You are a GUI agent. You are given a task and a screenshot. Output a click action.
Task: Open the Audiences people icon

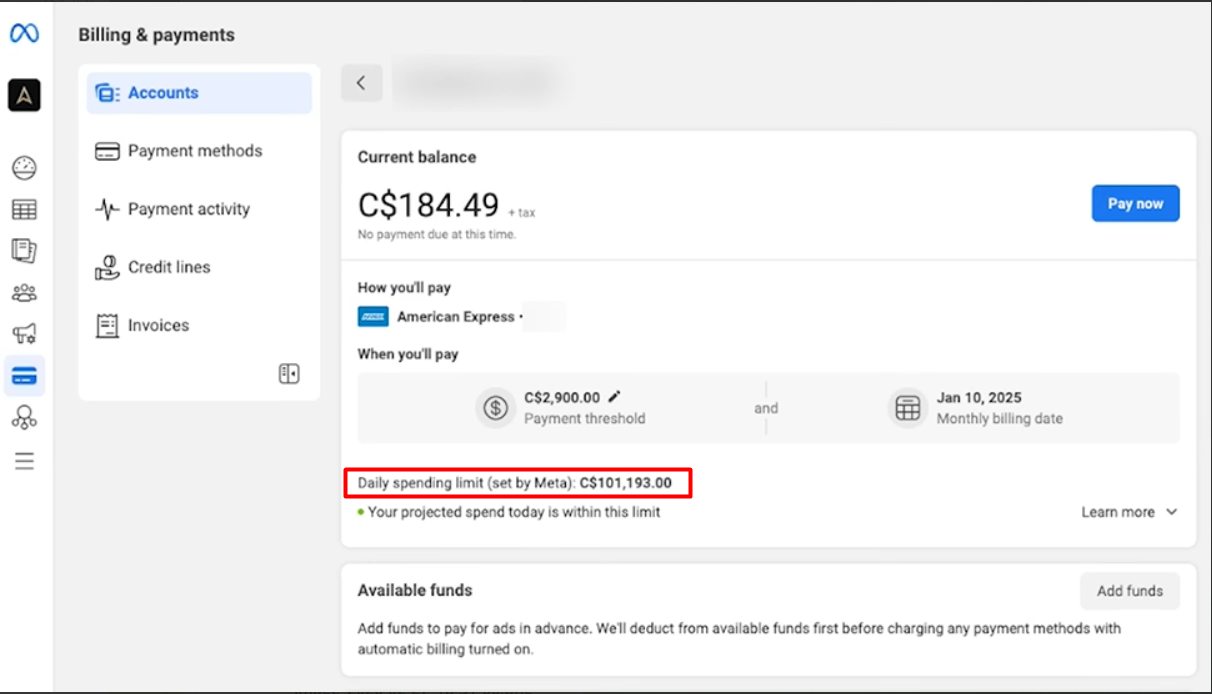24,293
